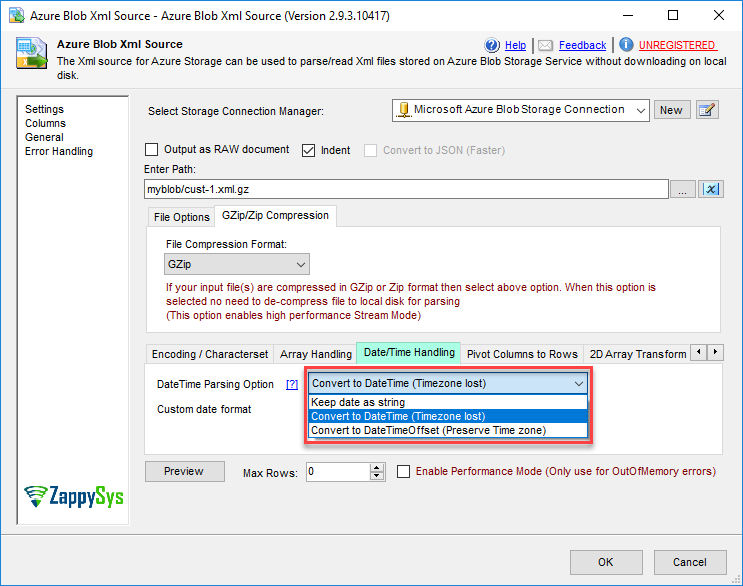Open Array Handling tab

(x=316, y=354)
